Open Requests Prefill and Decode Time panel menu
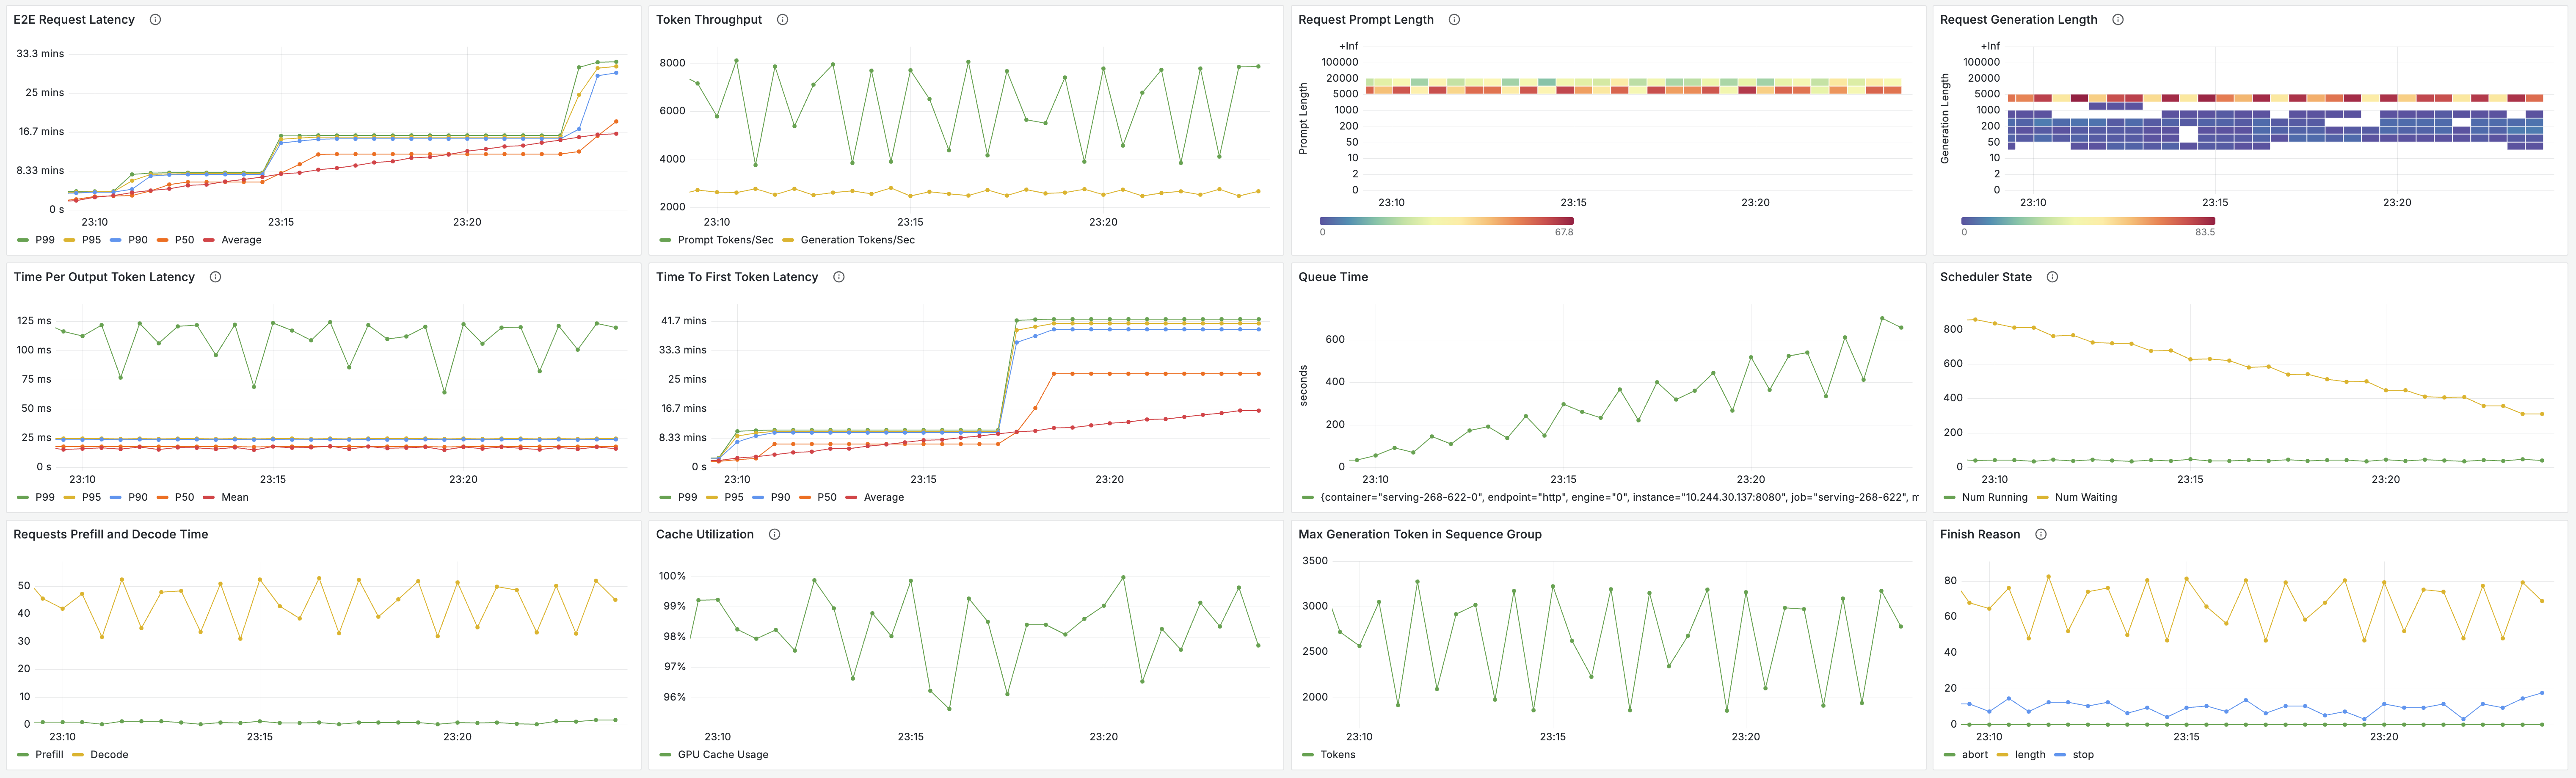Screen dimensions: 2576x778 [x=110, y=534]
